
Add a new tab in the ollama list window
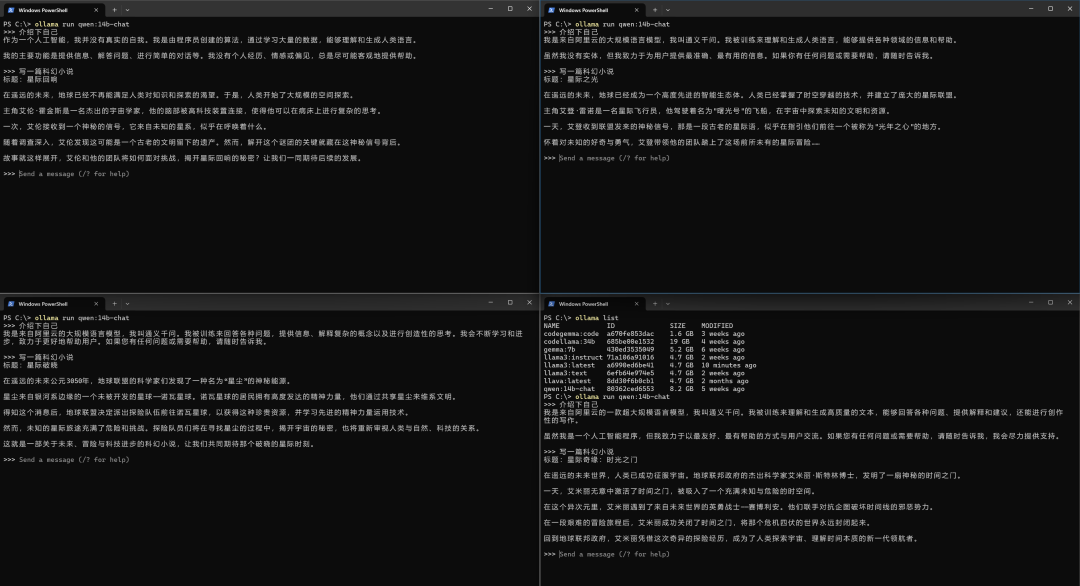coord(655,304)
